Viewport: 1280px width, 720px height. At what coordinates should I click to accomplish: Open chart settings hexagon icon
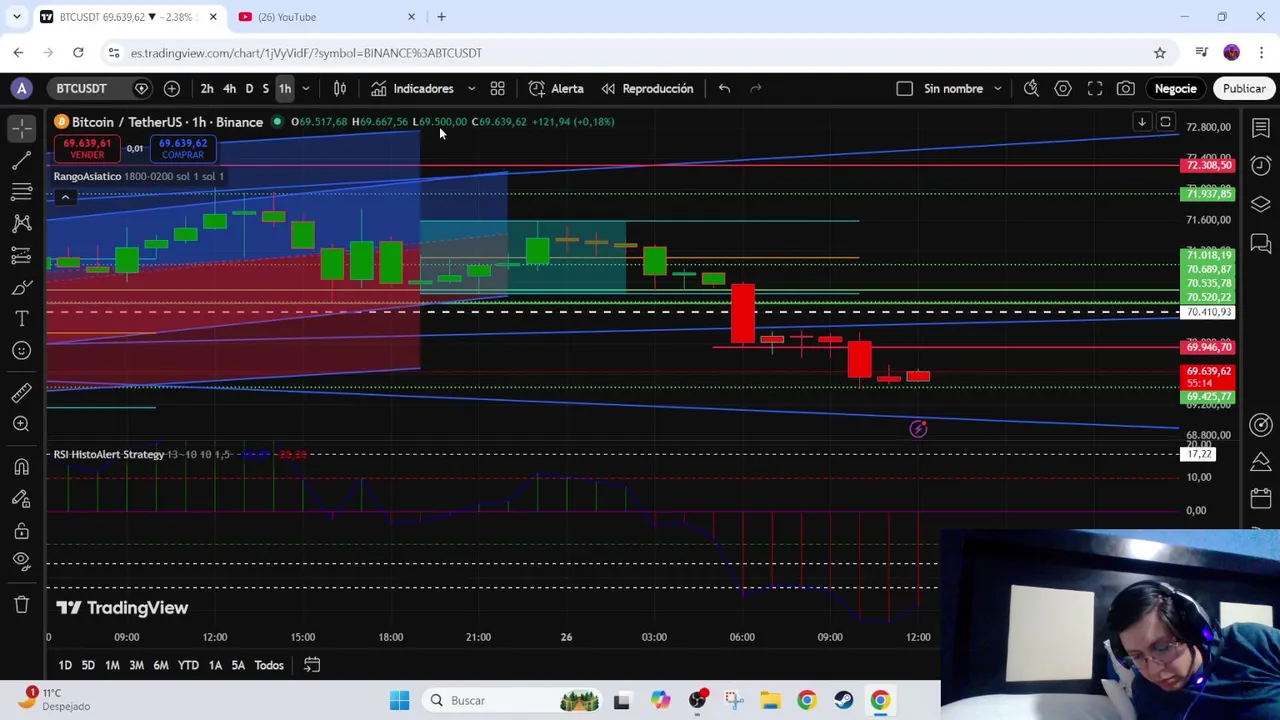(x=1063, y=89)
